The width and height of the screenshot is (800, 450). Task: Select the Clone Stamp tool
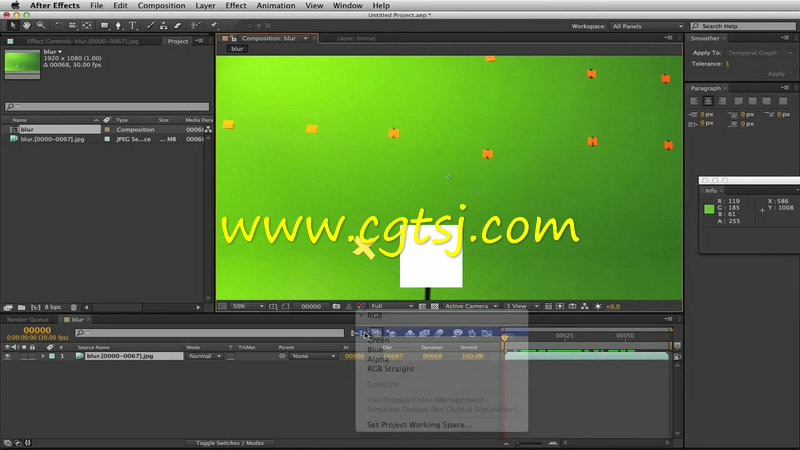[x=164, y=25]
